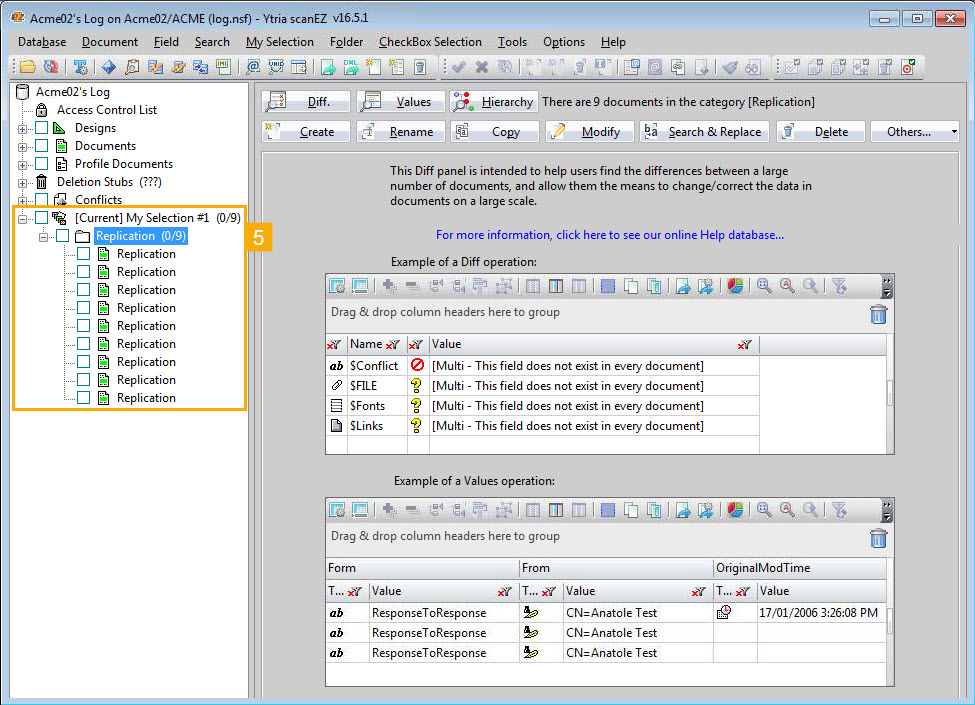Toggle the checkbox next to the Replication category
The image size is (975, 705).
[x=61, y=235]
